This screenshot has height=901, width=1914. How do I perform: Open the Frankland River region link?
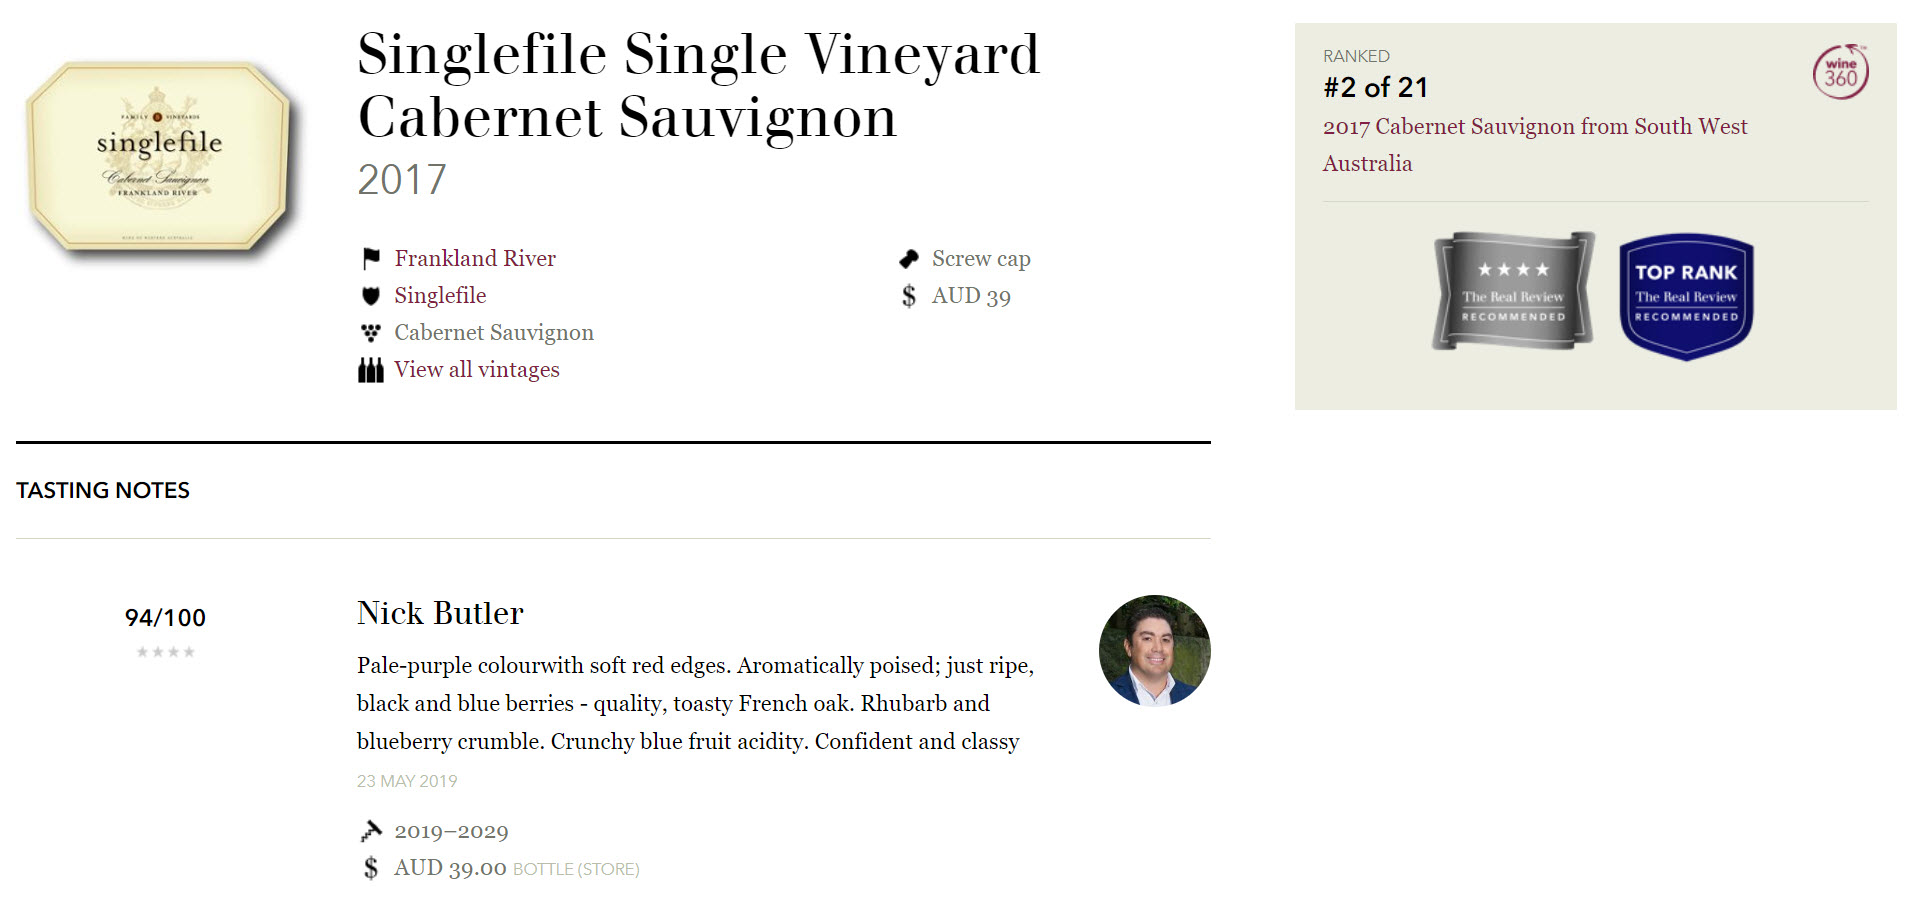tap(475, 259)
